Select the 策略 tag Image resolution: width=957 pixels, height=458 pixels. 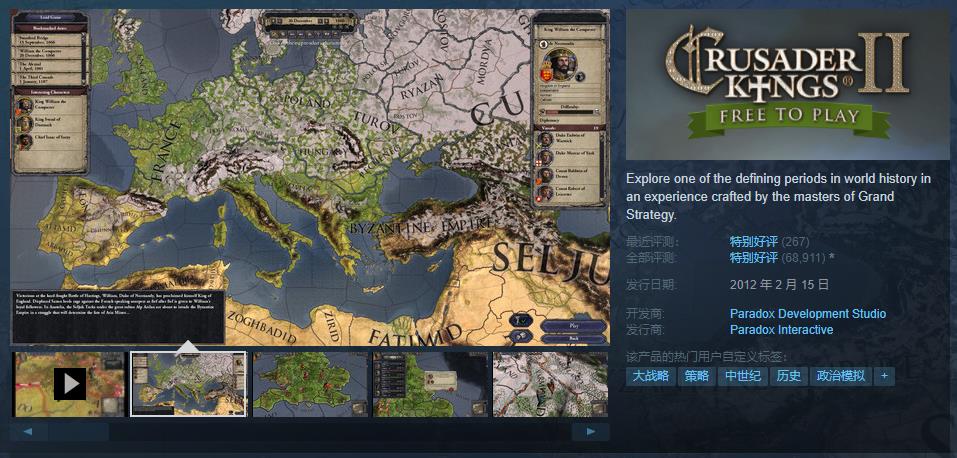click(696, 376)
